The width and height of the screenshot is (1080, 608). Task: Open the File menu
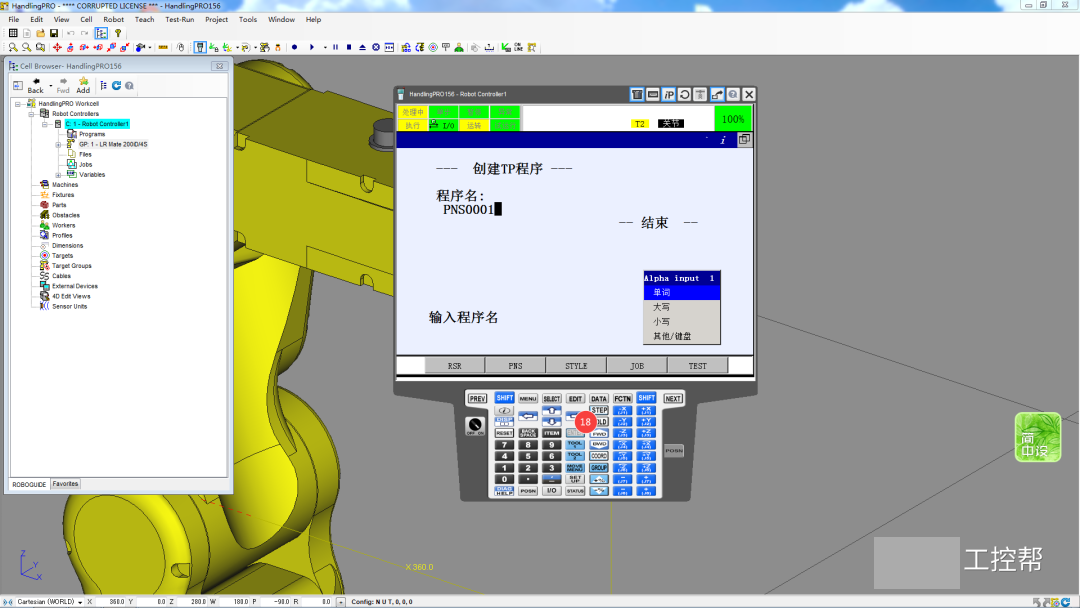click(x=14, y=19)
